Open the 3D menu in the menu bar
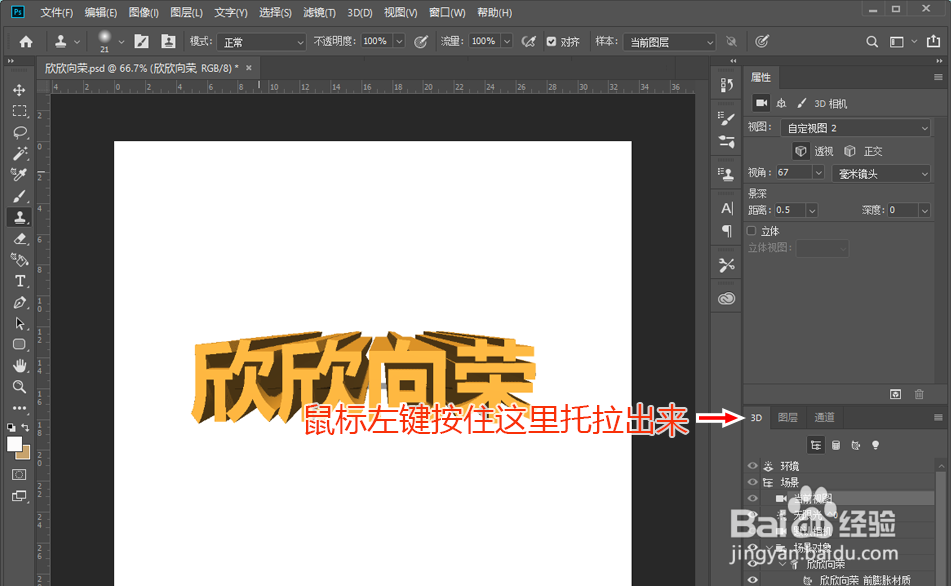Screen dimensions: 951x586 359,12
